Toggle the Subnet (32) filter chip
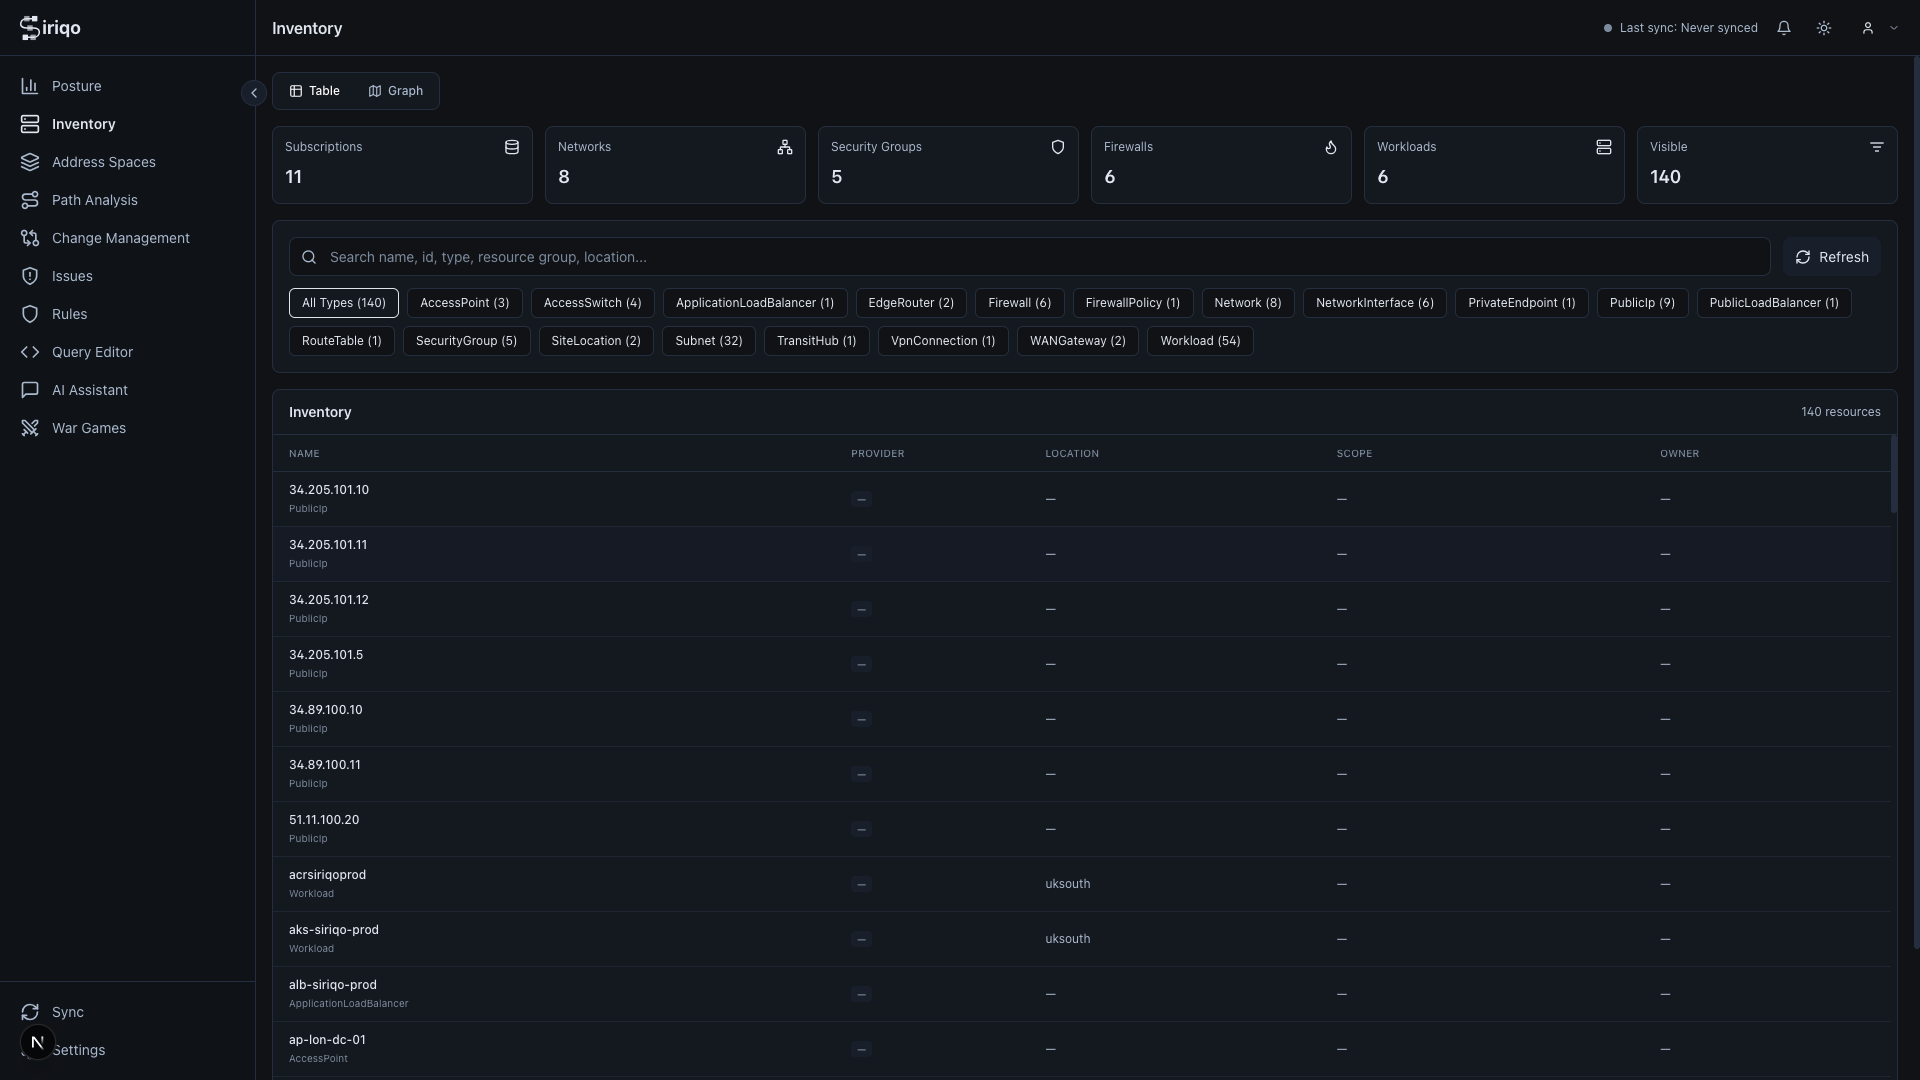The height and width of the screenshot is (1080, 1920). 708,341
